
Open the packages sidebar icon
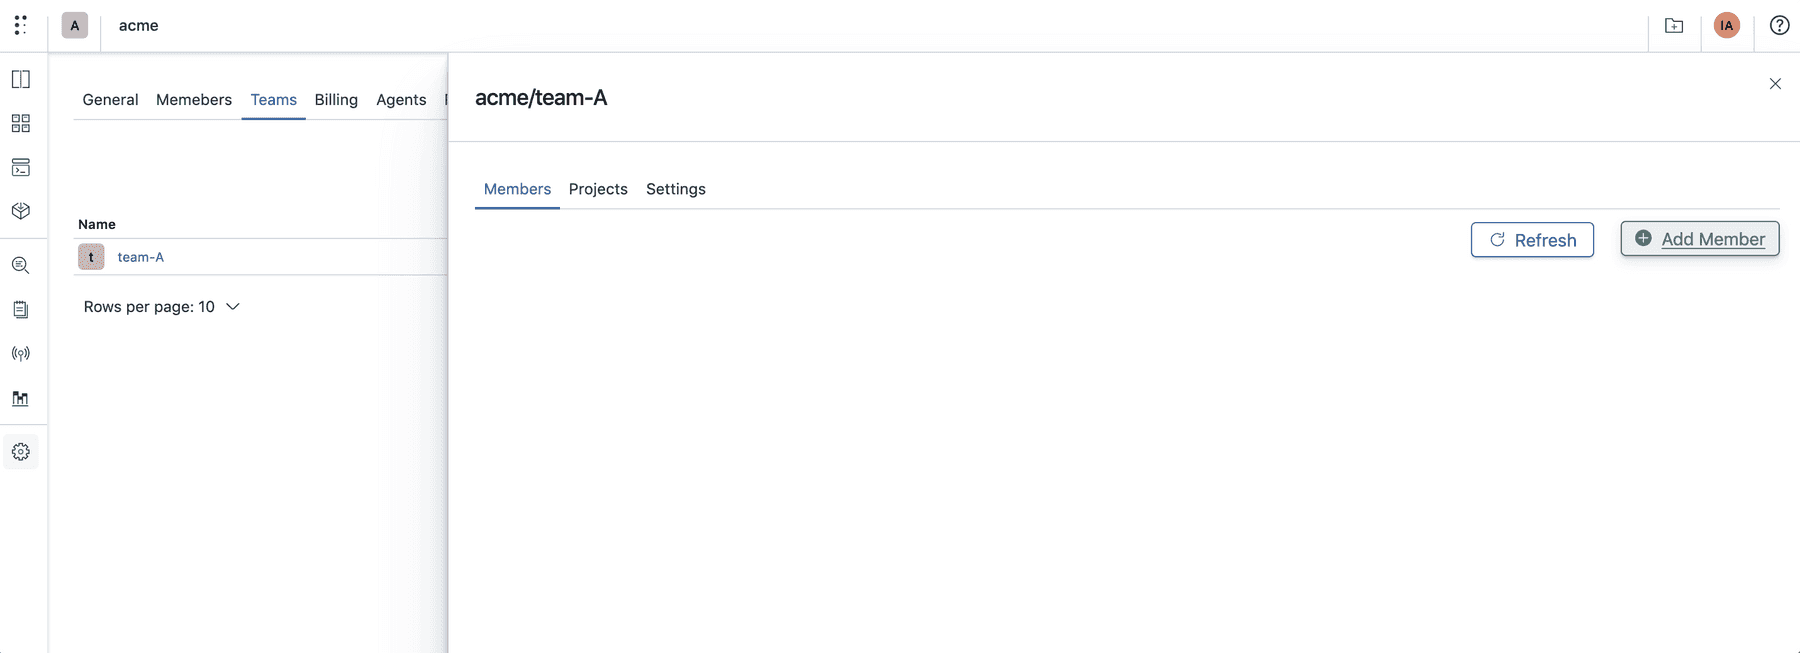pos(20,211)
